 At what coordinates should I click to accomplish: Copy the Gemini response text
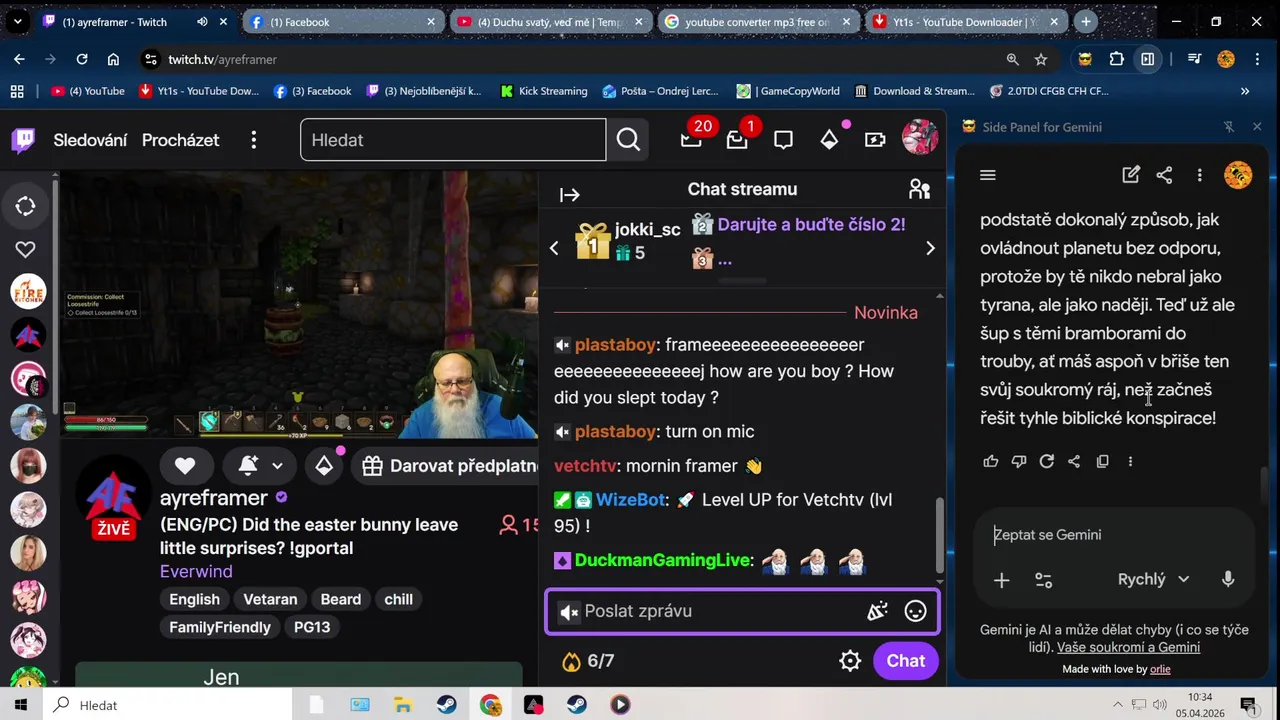(1102, 461)
